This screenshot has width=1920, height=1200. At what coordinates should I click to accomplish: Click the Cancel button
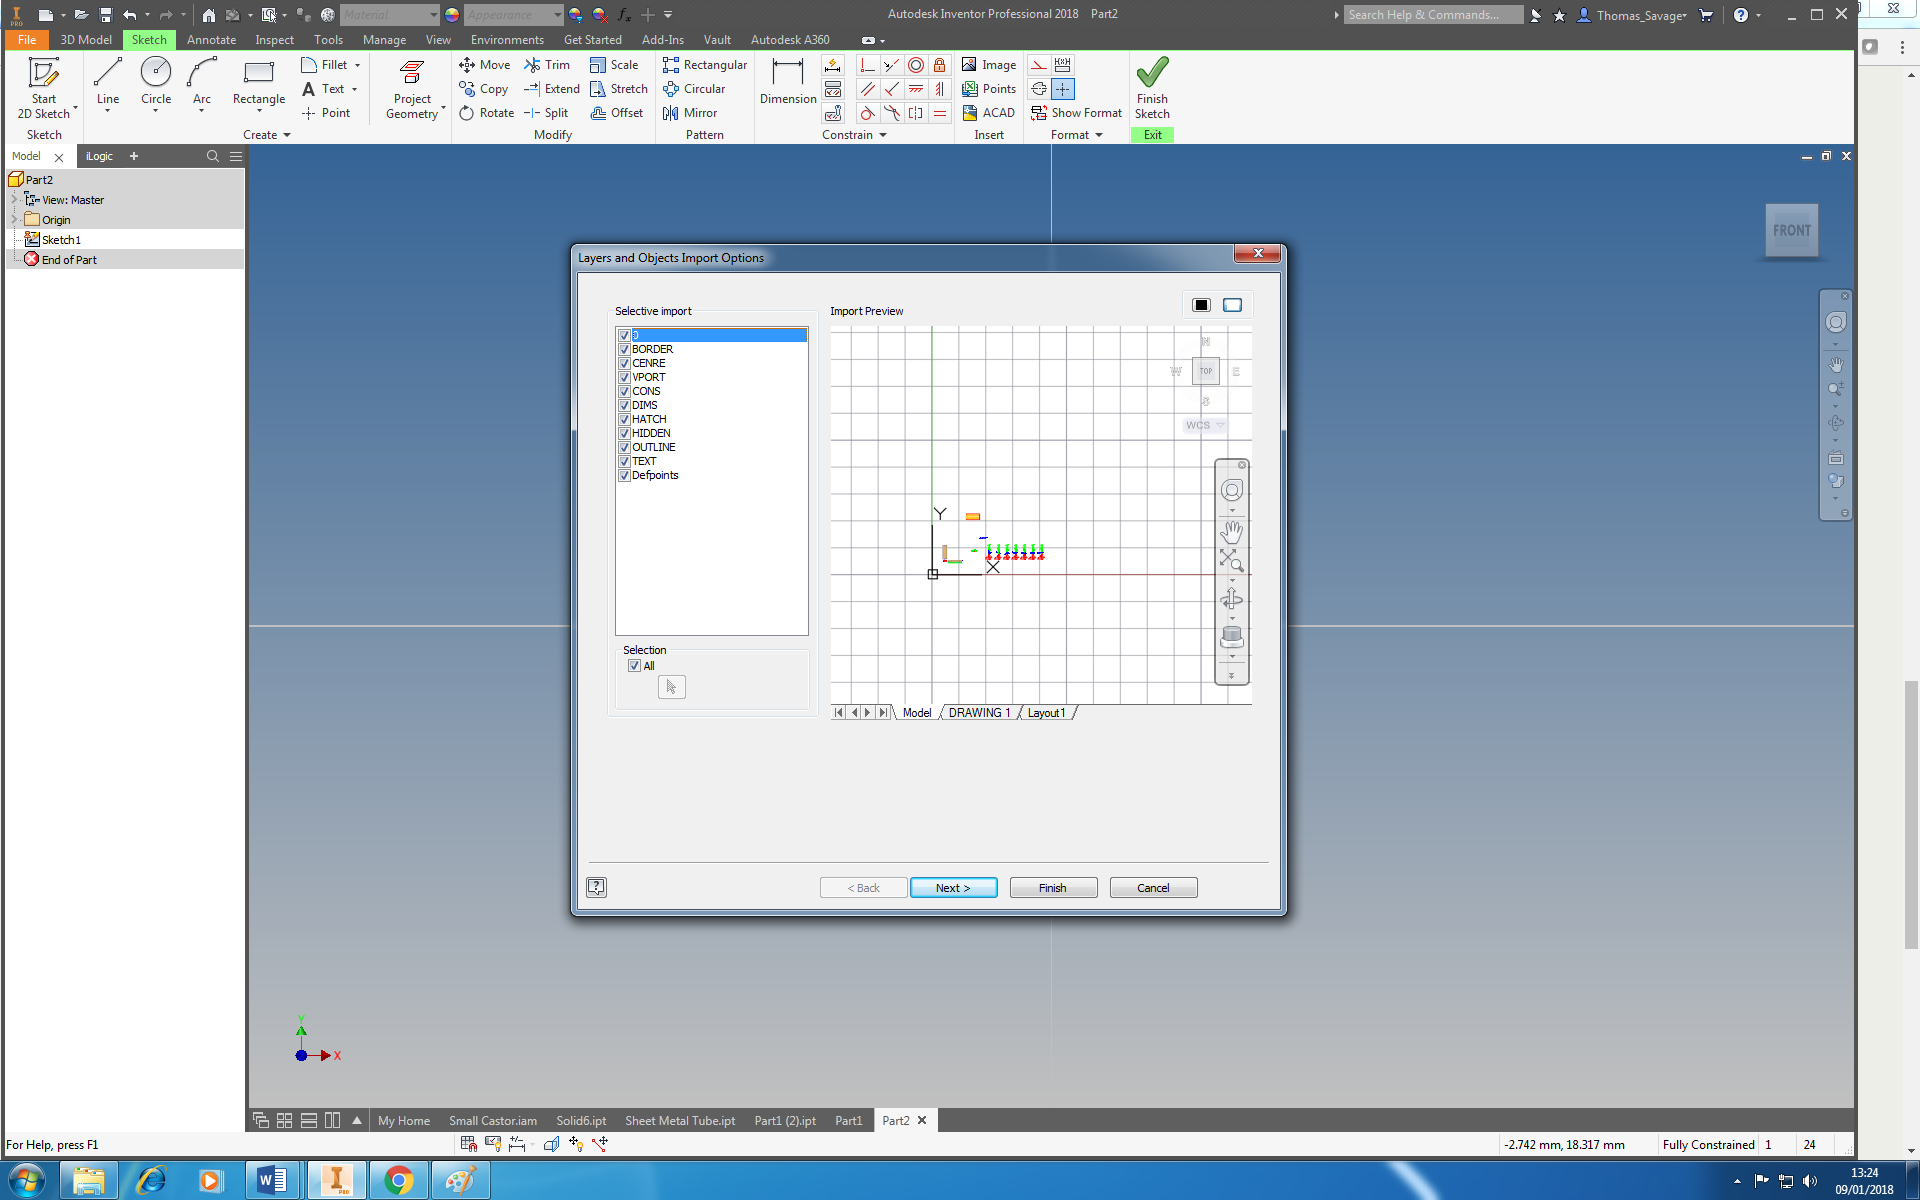(1153, 888)
